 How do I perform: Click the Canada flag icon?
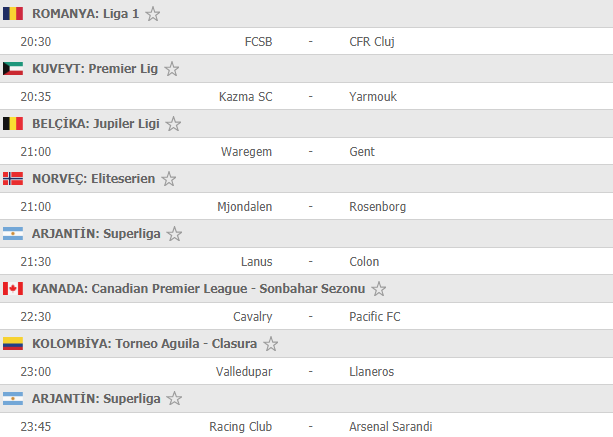click(x=13, y=289)
